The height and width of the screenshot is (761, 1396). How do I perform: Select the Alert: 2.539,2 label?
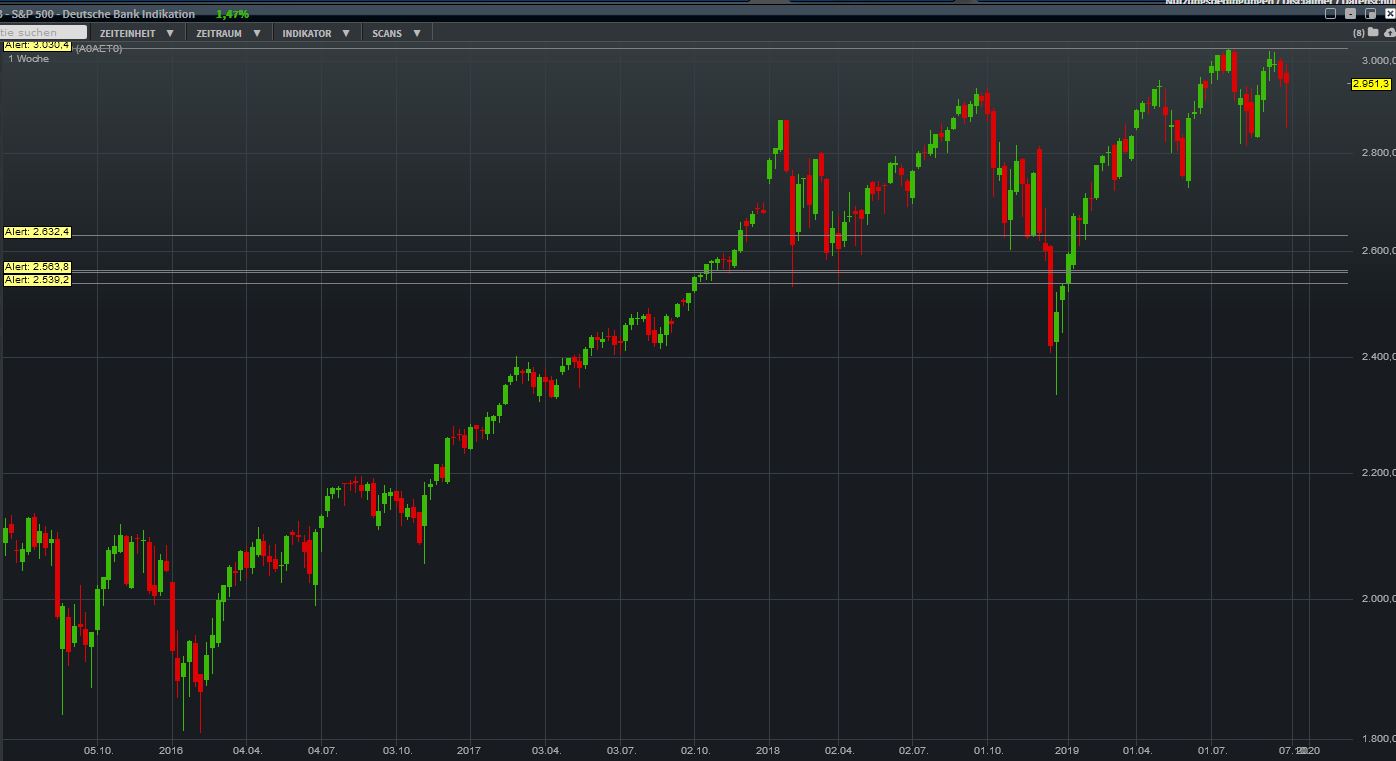(35, 280)
